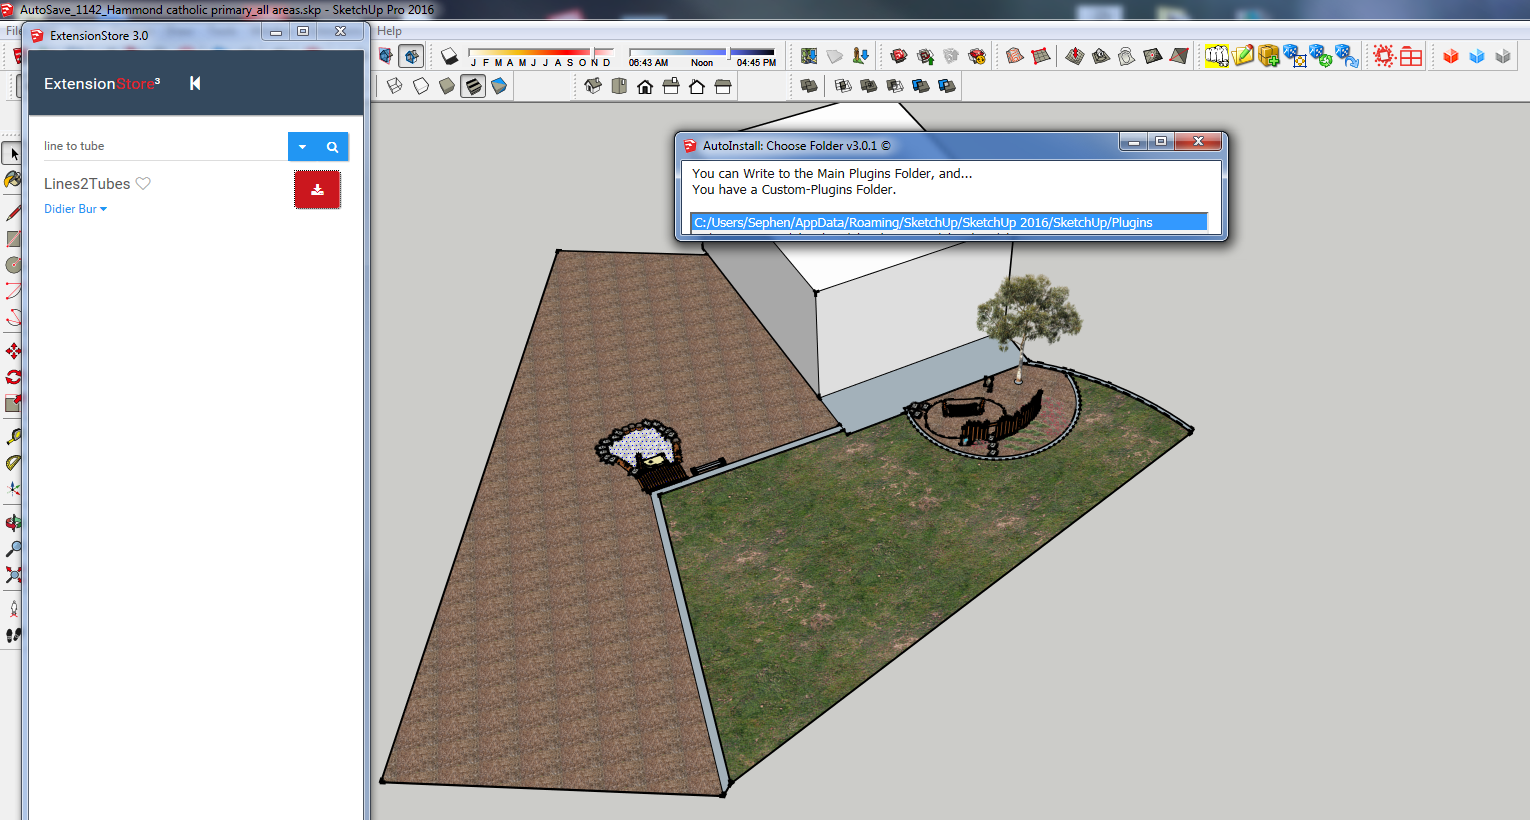Activate the Orbit tool
1530x820 pixels.
pos(13,523)
